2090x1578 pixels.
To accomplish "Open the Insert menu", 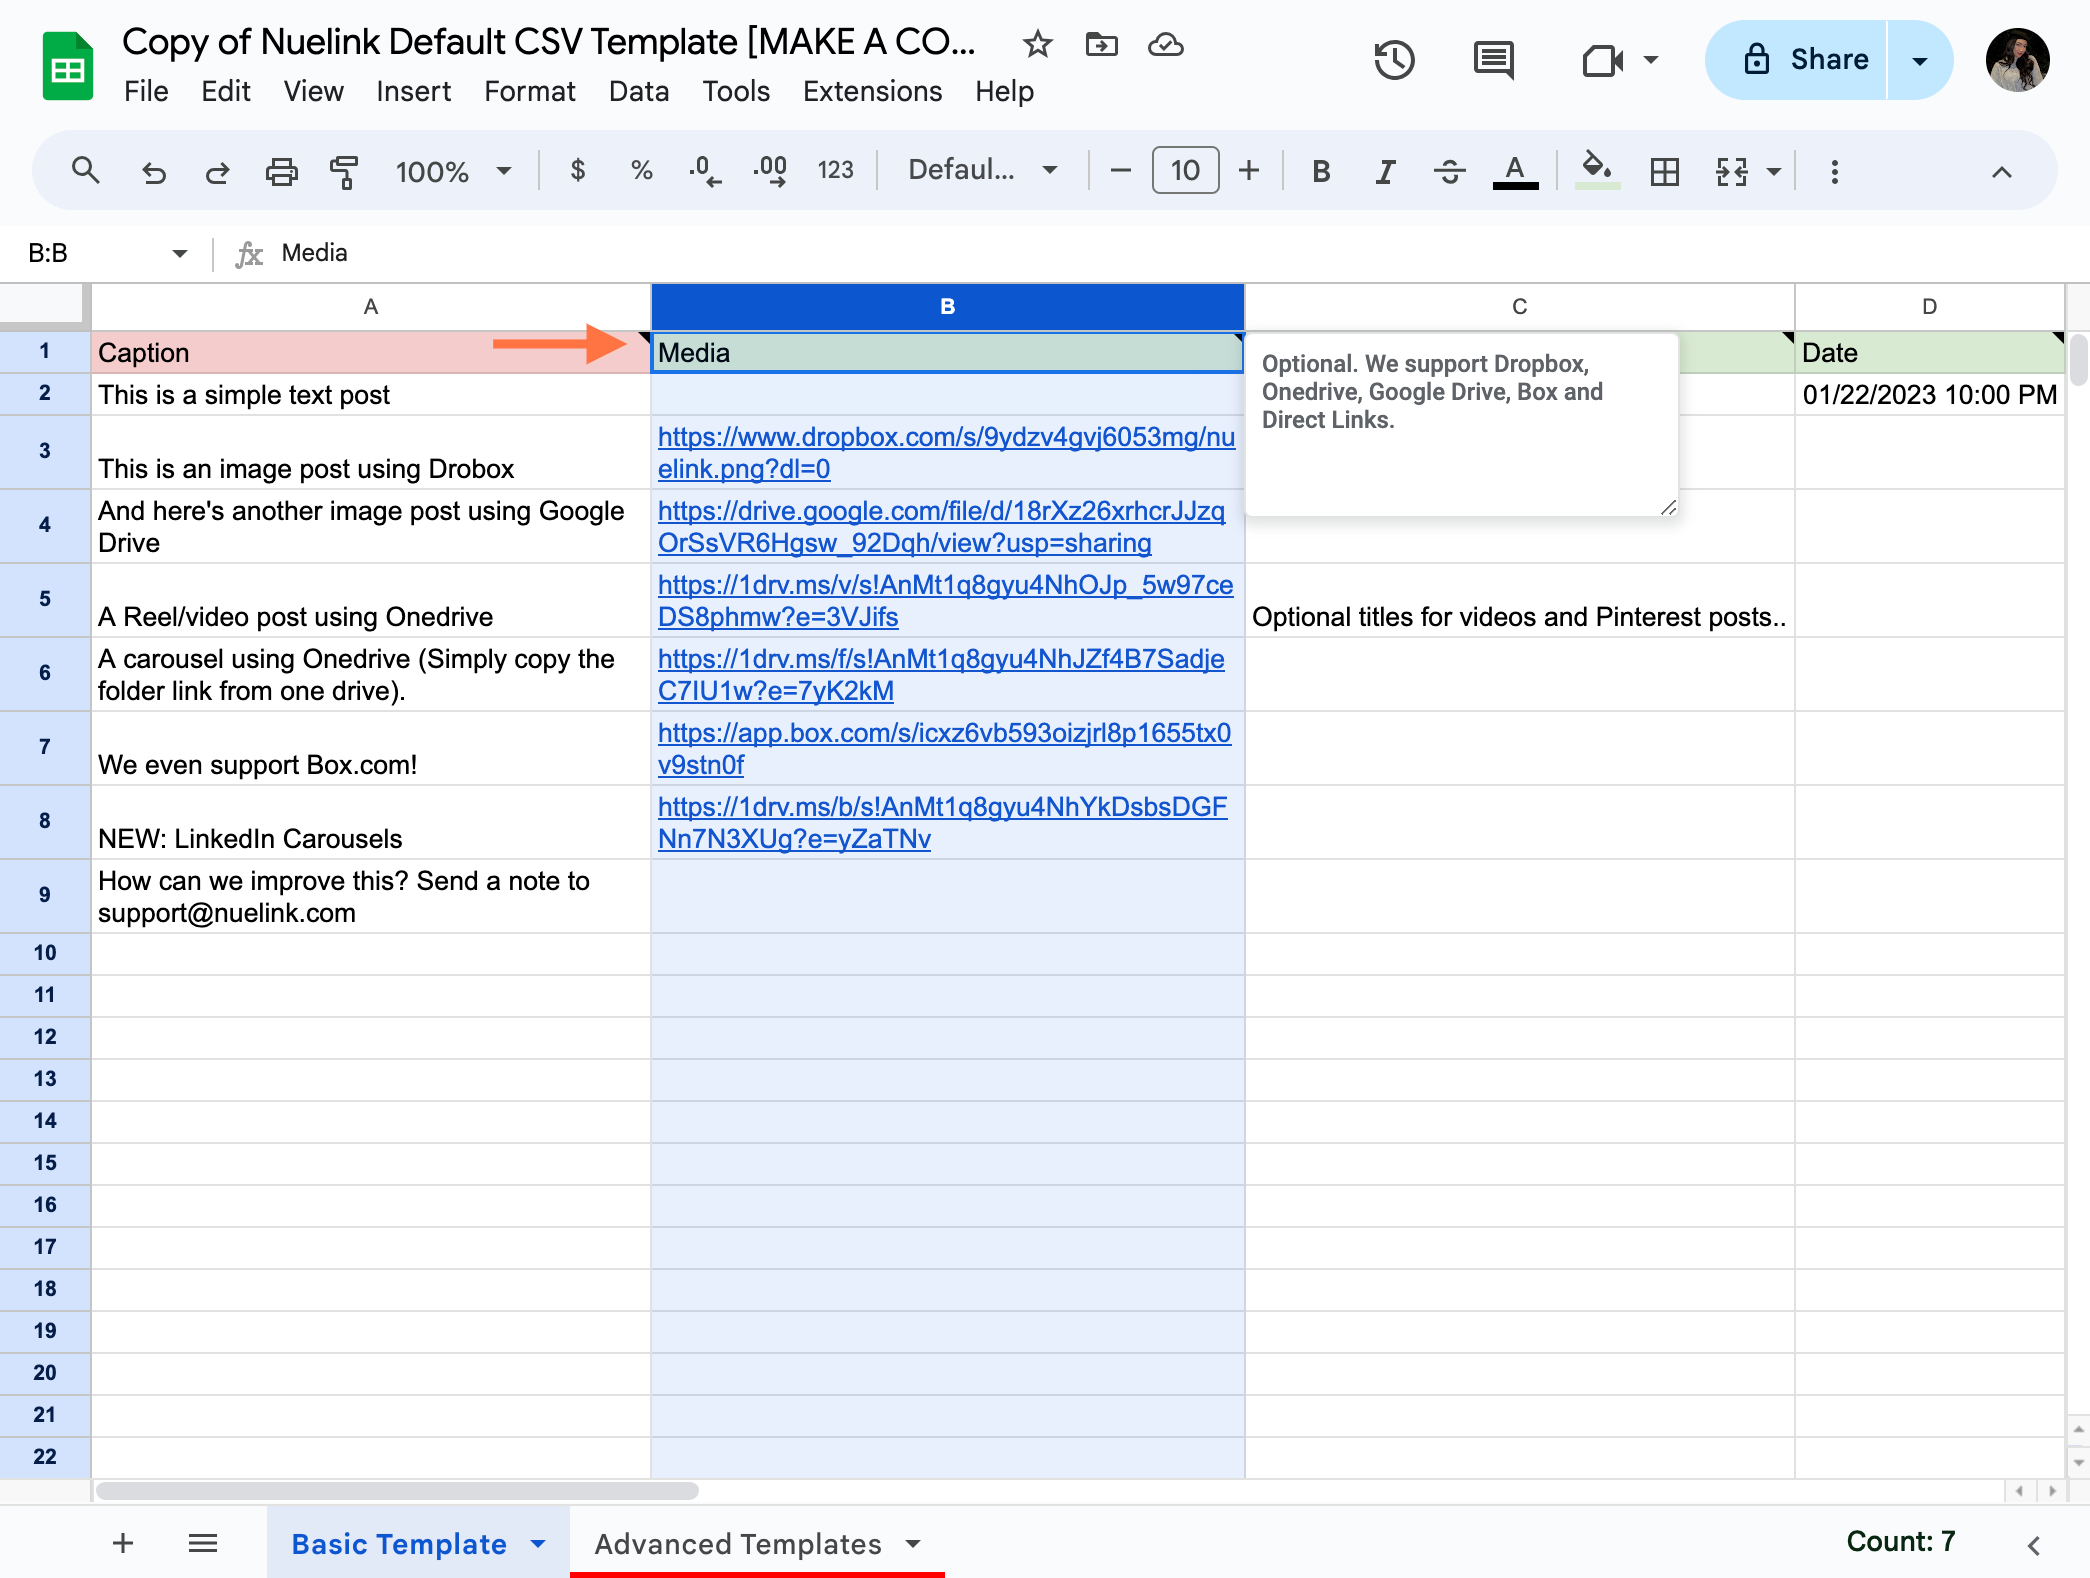I will pos(413,91).
